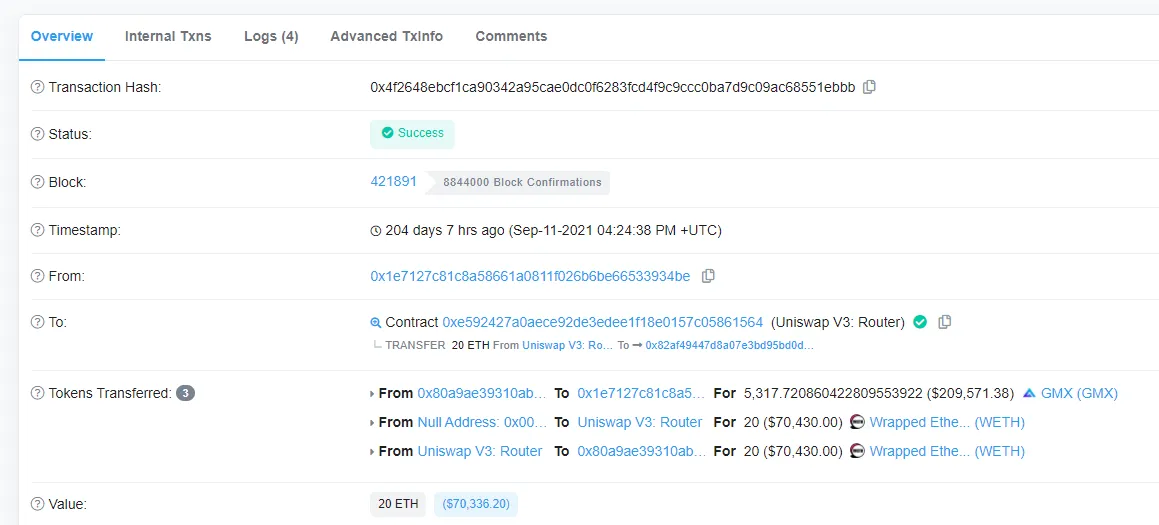
Task: Click the 8844000 Block Confirmations badge
Action: tap(522, 182)
